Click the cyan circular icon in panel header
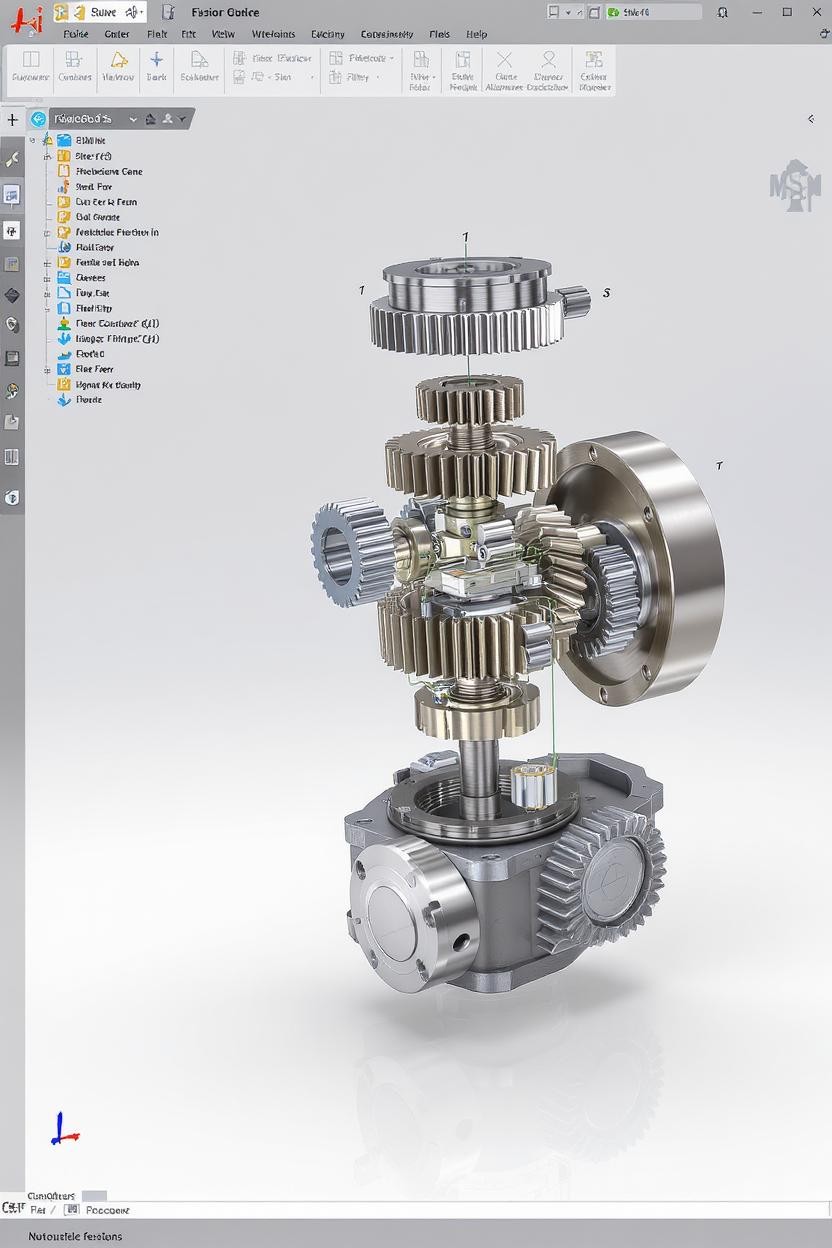The width and height of the screenshot is (832, 1248). [x=39, y=119]
